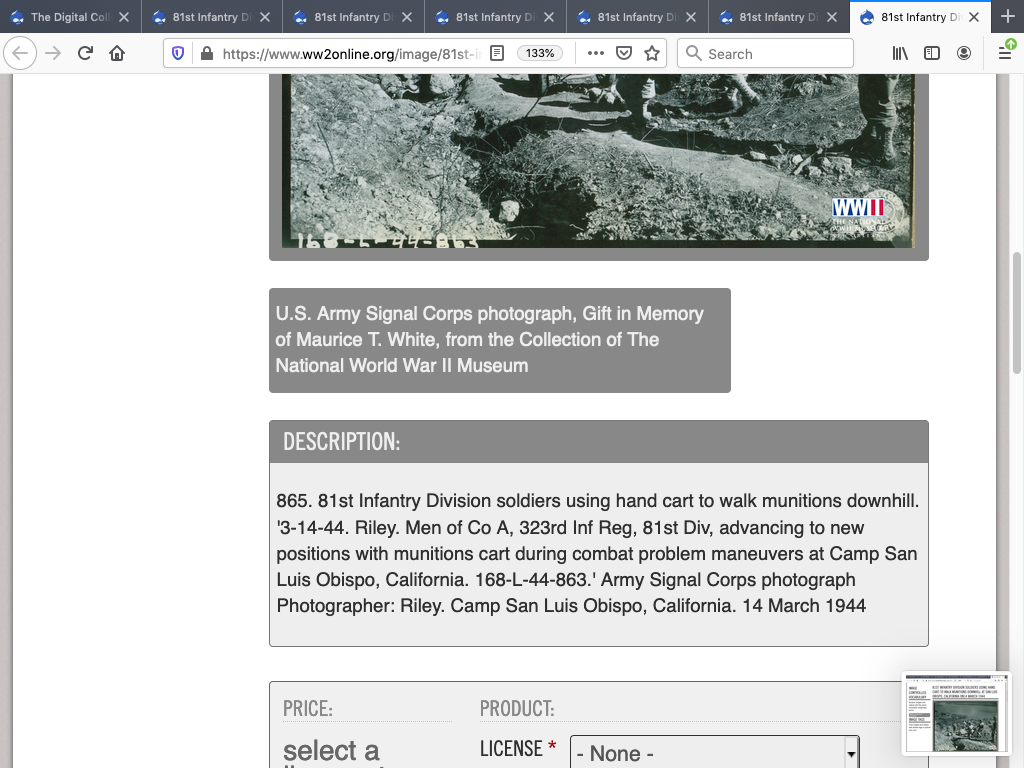
Task: Close the active 81st Infantry tab
Action: click(974, 17)
